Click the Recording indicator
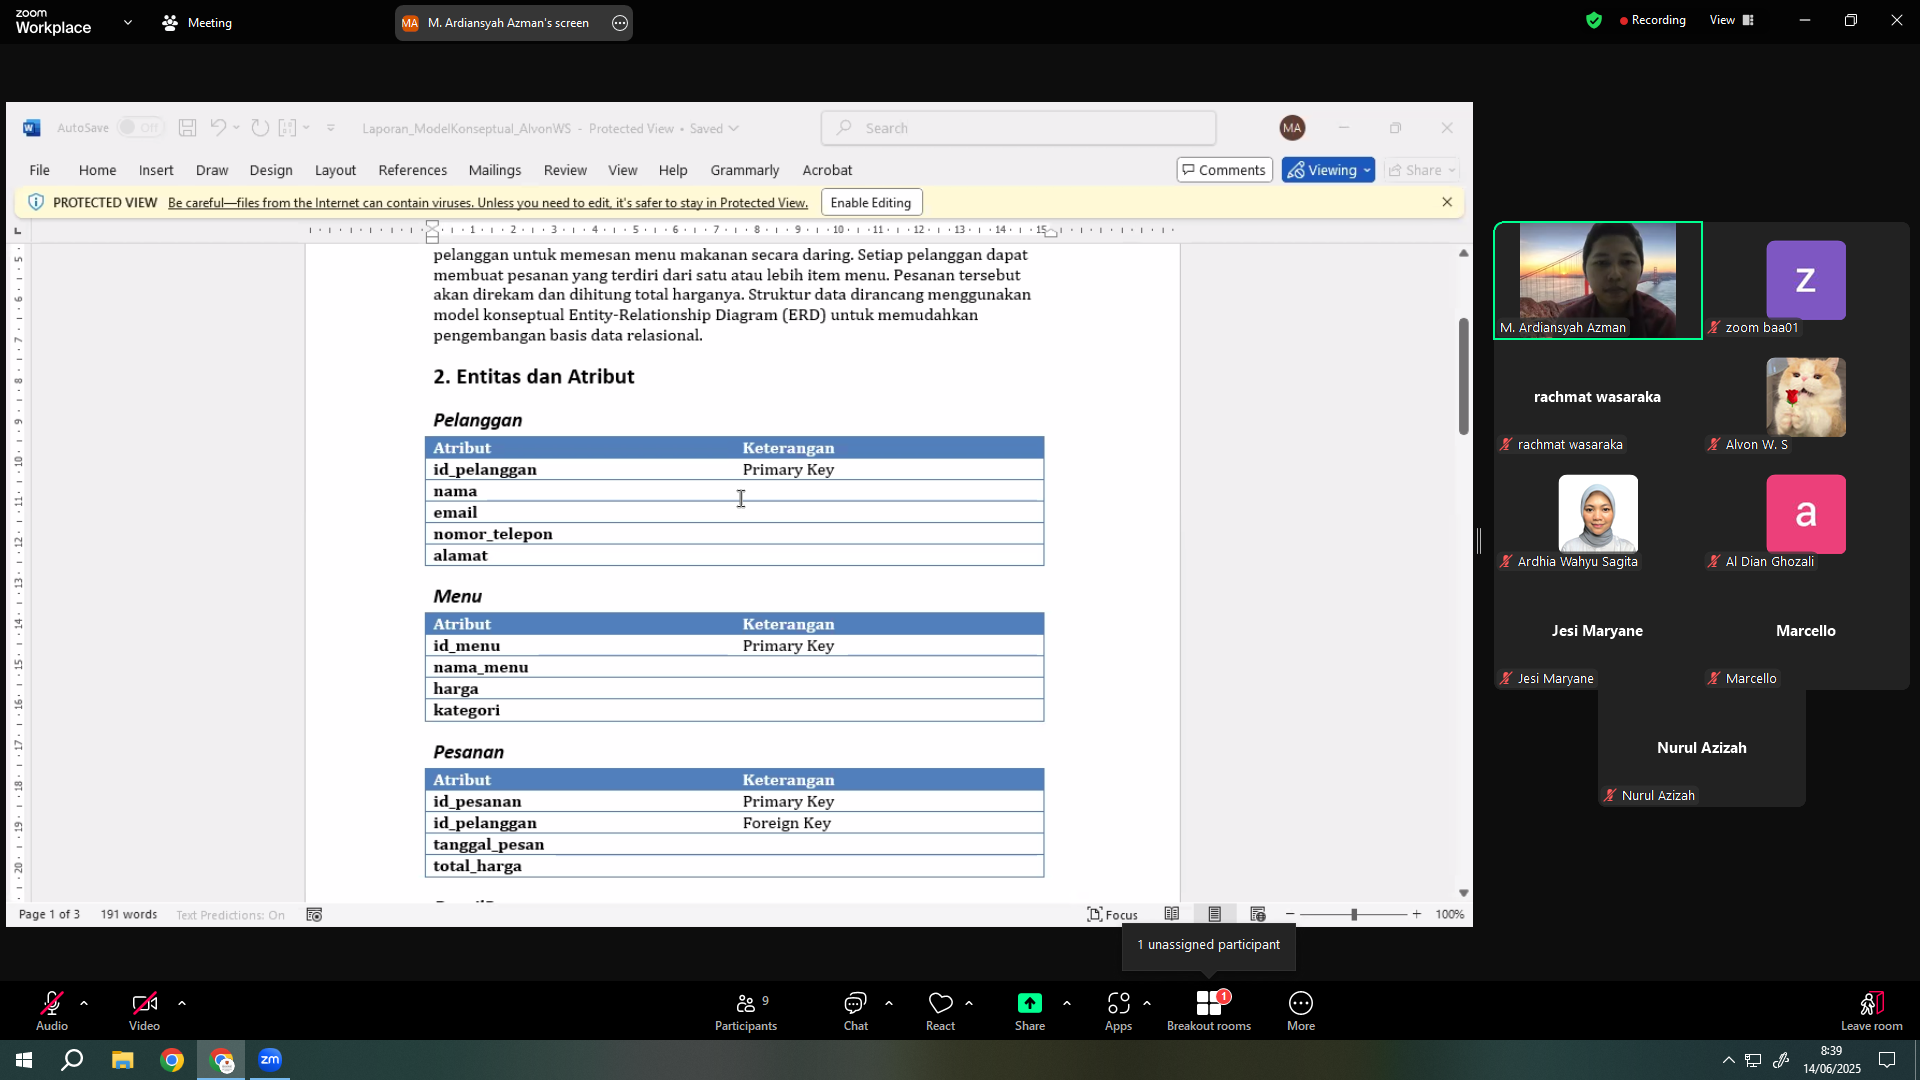This screenshot has height=1080, width=1920. point(1652,20)
